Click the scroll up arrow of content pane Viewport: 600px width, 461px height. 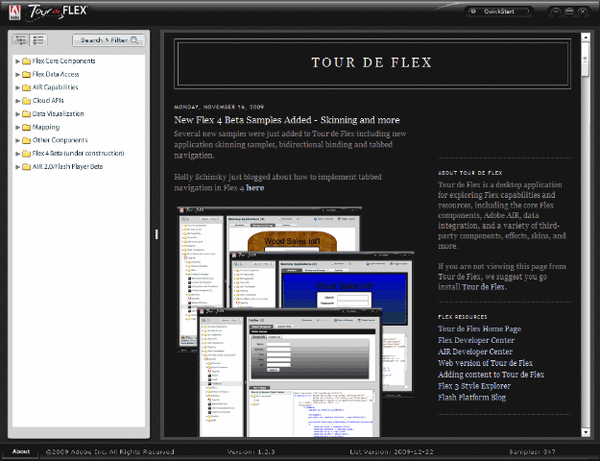585,37
